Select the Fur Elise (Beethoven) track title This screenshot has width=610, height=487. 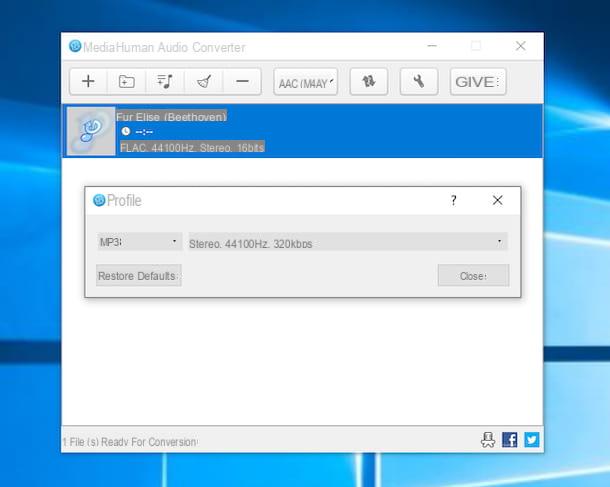pyautogui.click(x=171, y=117)
